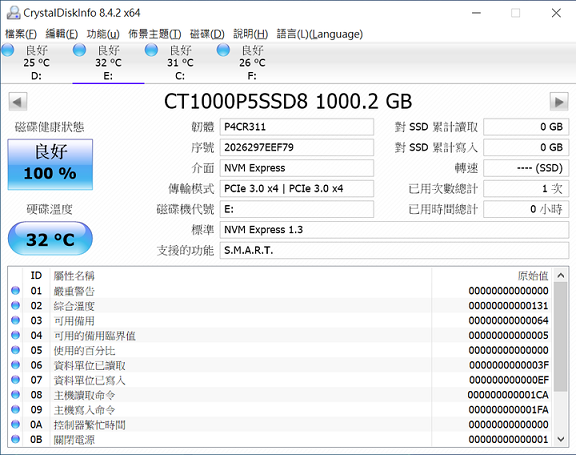The height and width of the screenshot is (455, 576).
Task: Click the status dot of attribute 01
Action: coord(15,290)
